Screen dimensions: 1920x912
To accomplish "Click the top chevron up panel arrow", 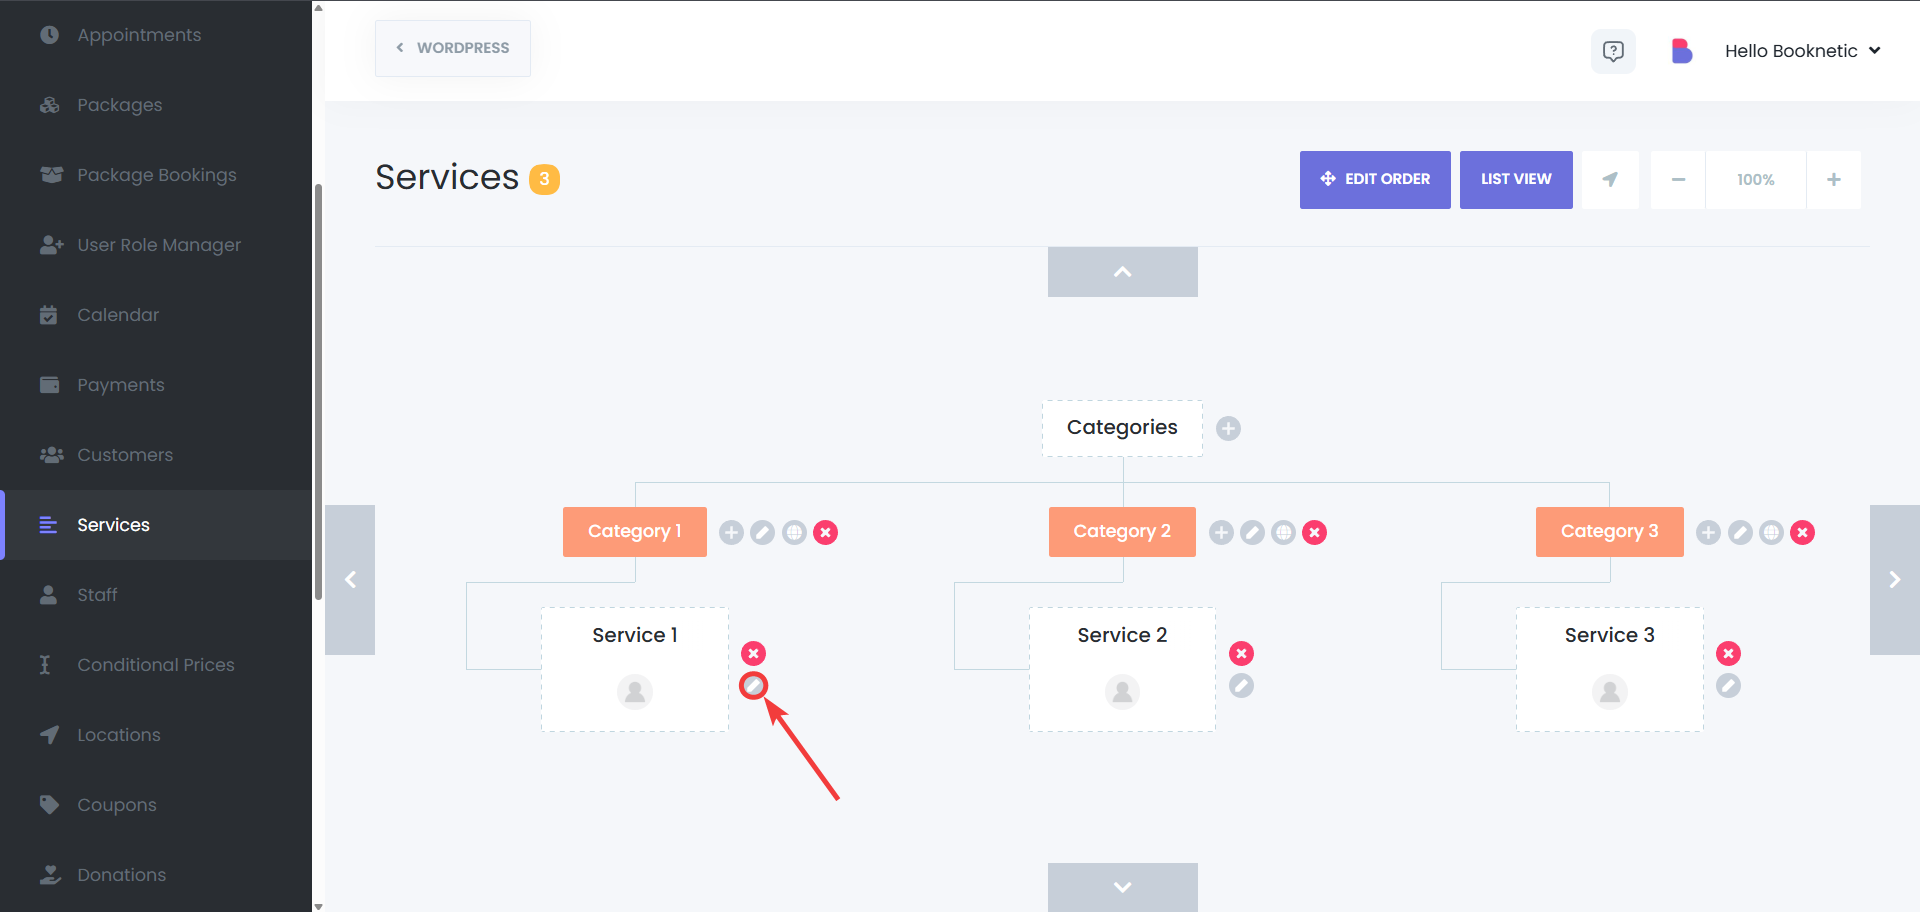I will [x=1123, y=272].
